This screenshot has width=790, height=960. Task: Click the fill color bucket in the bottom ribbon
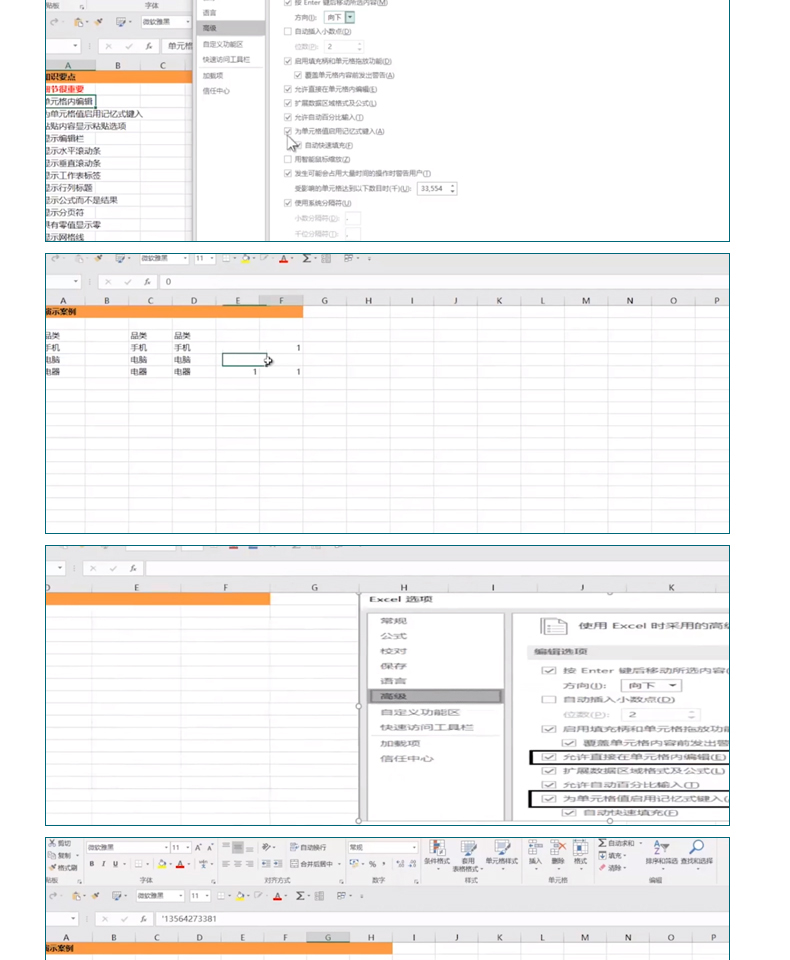[162, 864]
